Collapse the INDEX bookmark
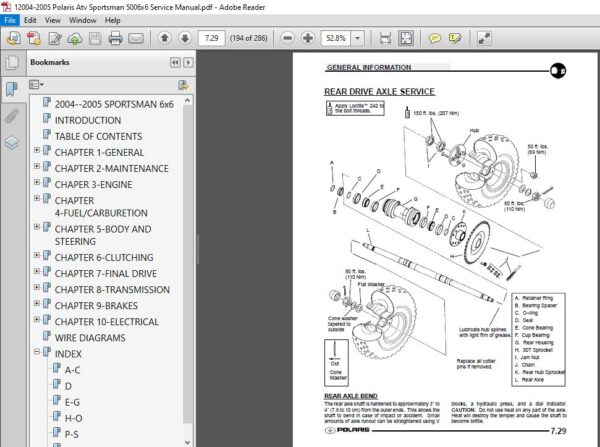 37,351
